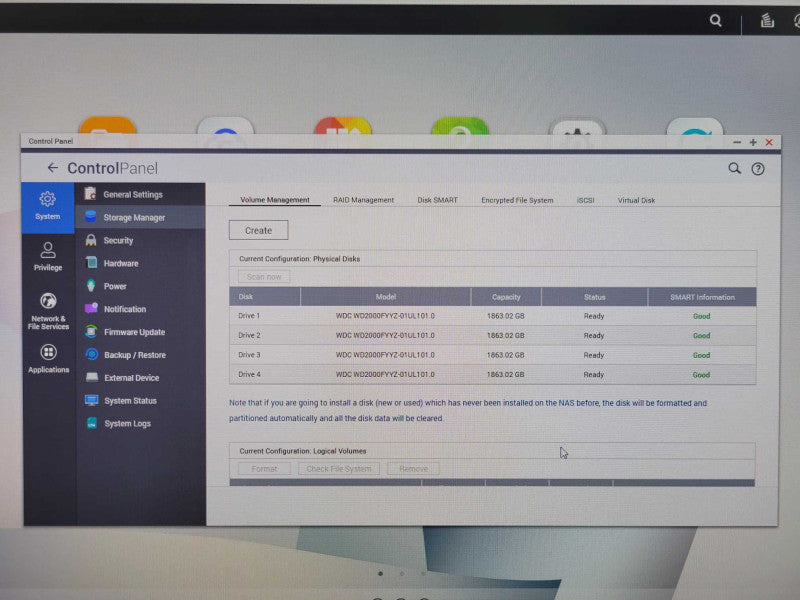The width and height of the screenshot is (800, 600).
Task: Click the SMART Information column header
Action: pos(702,297)
